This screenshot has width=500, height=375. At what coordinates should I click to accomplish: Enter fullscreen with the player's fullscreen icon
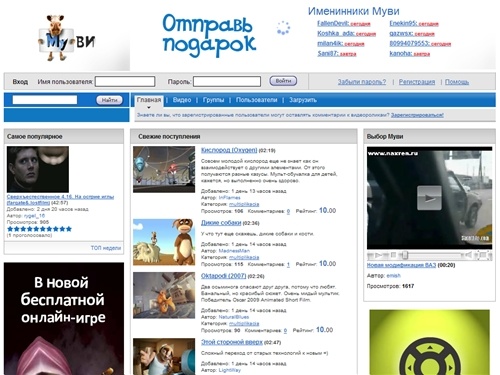click(x=483, y=256)
